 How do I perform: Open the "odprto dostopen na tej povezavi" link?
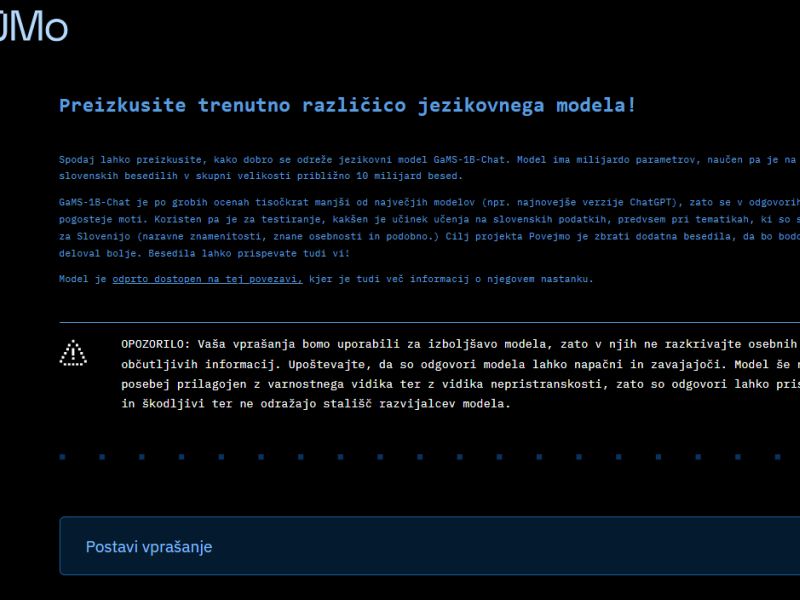click(x=207, y=279)
